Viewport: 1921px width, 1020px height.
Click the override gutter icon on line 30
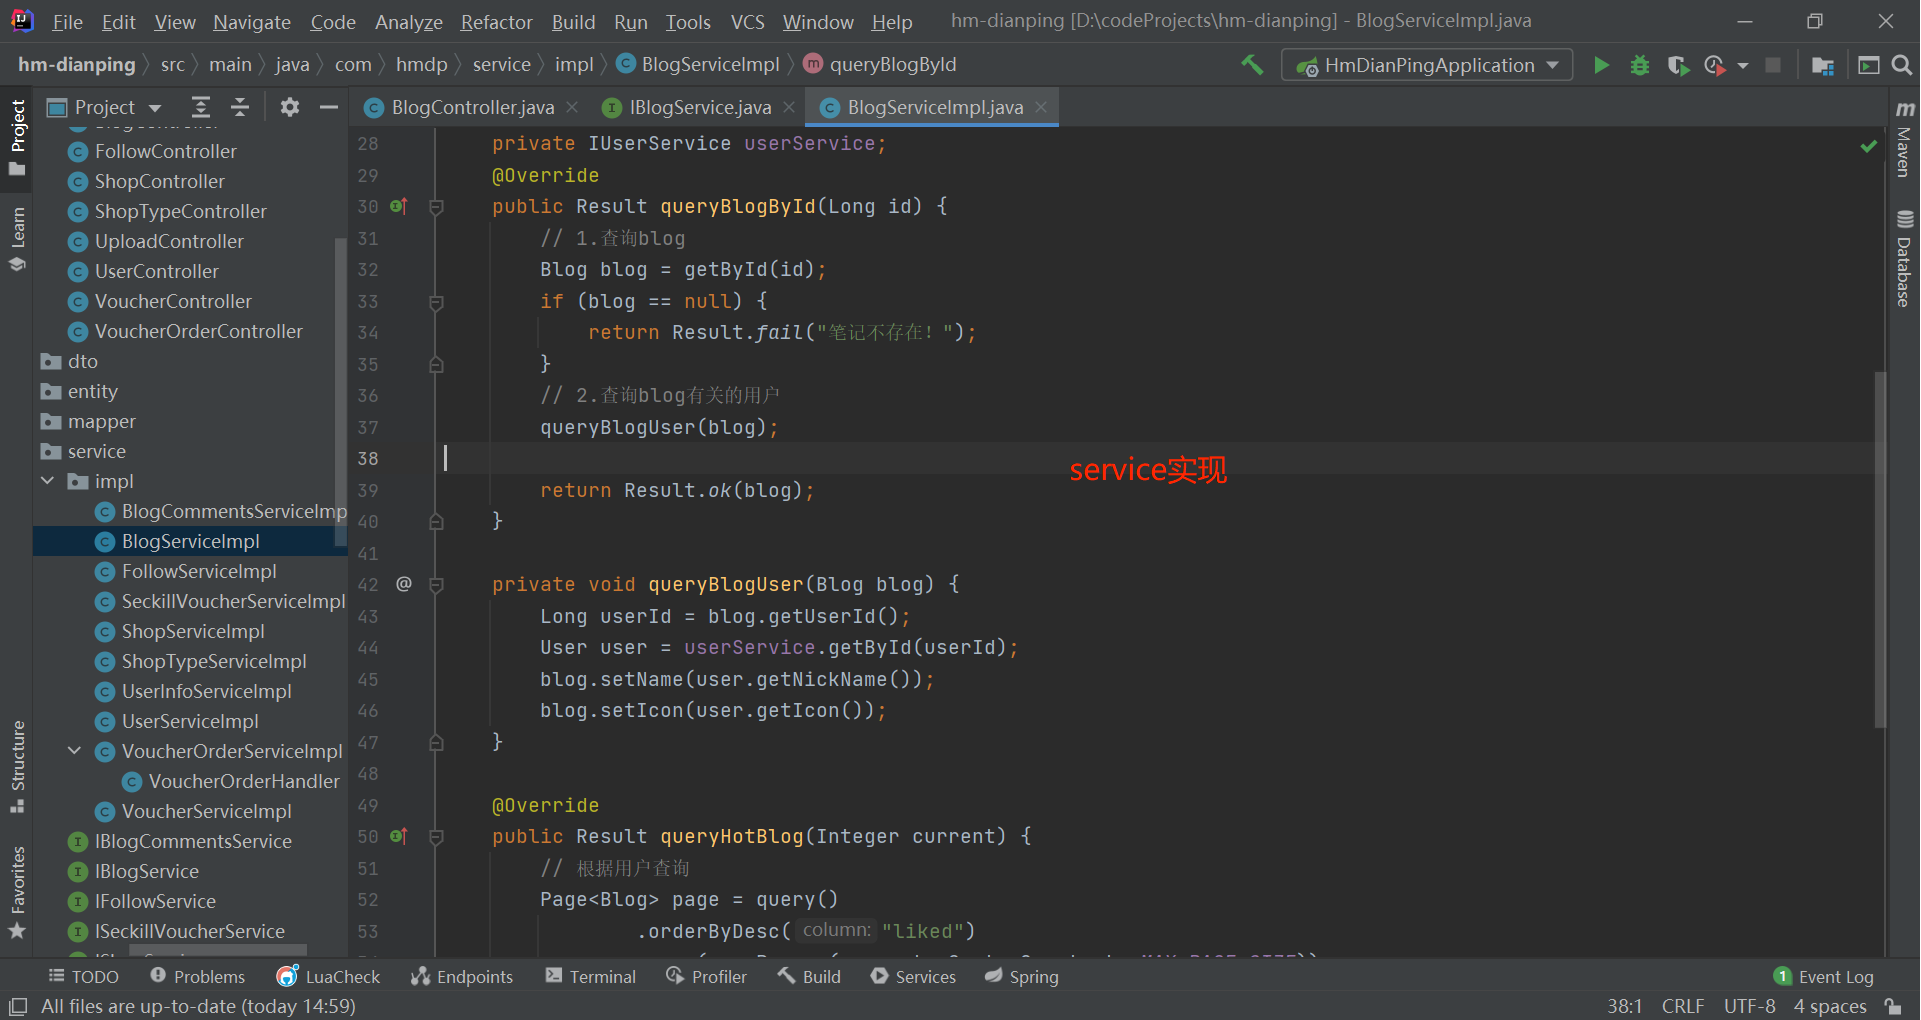399,207
